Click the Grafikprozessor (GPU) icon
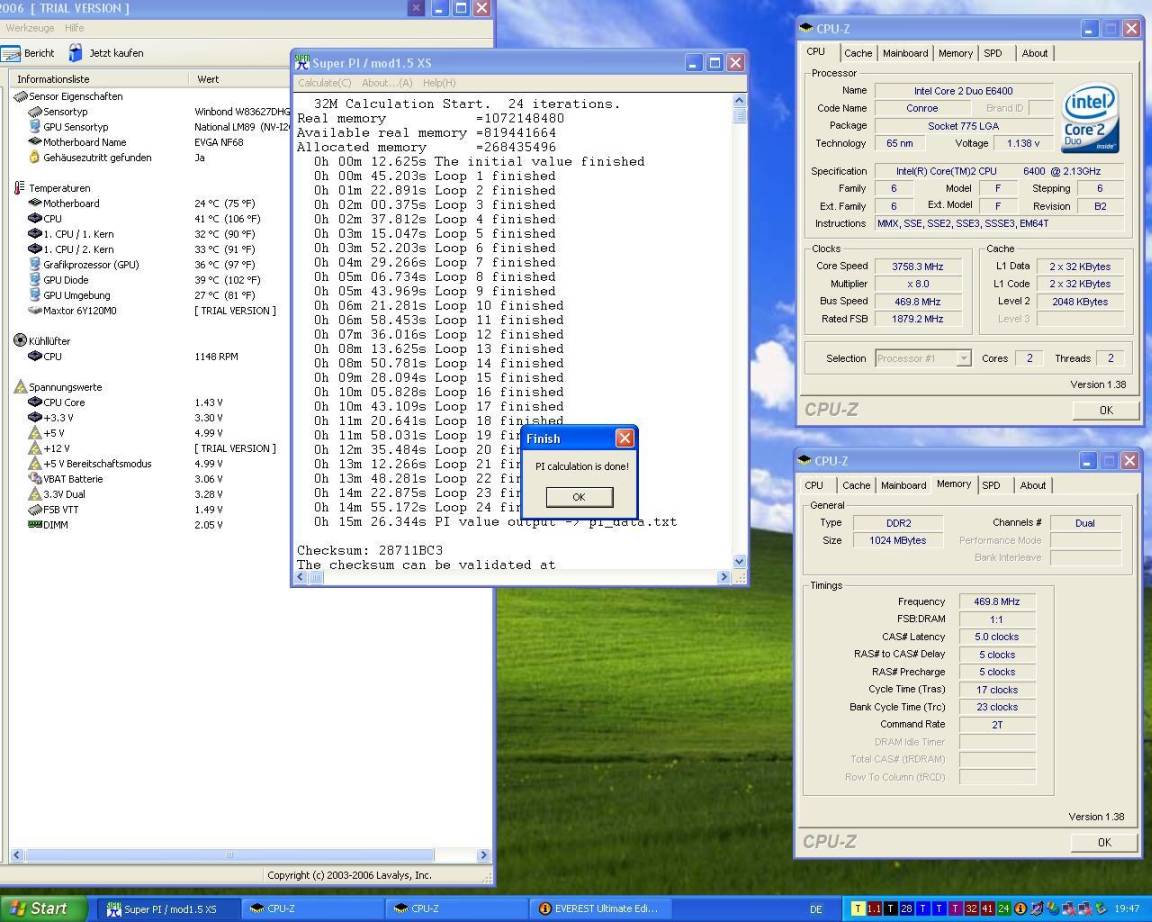 click(x=35, y=264)
